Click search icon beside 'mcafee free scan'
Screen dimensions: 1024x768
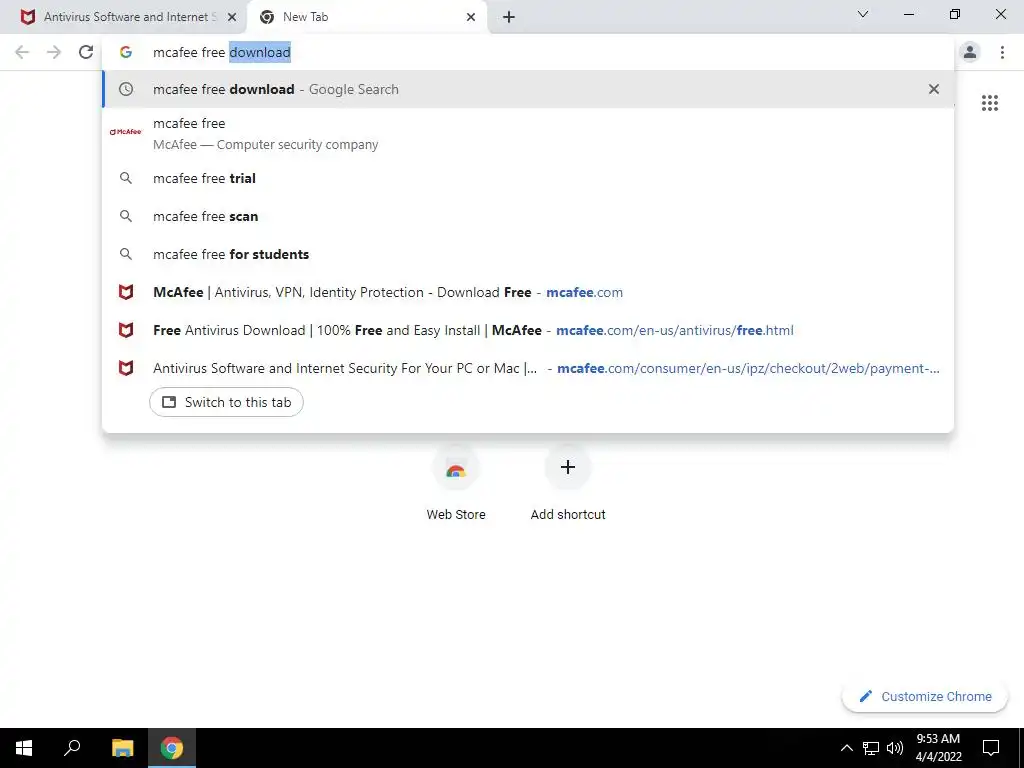(126, 216)
